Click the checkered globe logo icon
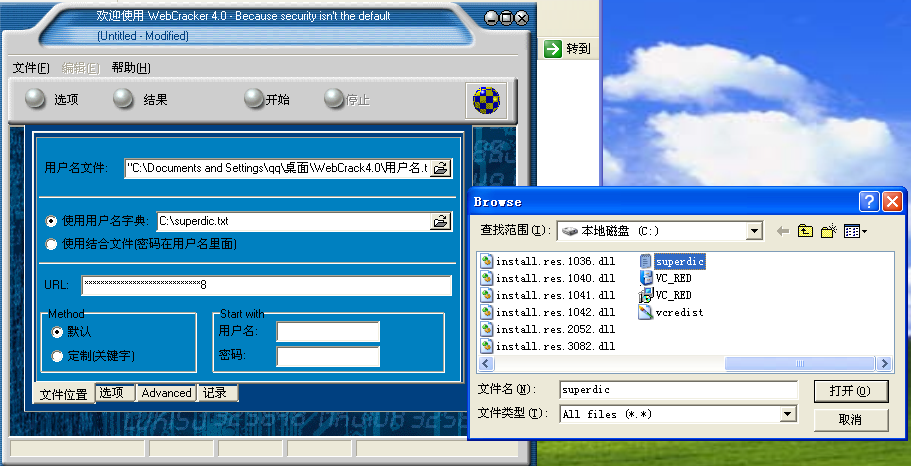This screenshot has width=911, height=466. (486, 100)
